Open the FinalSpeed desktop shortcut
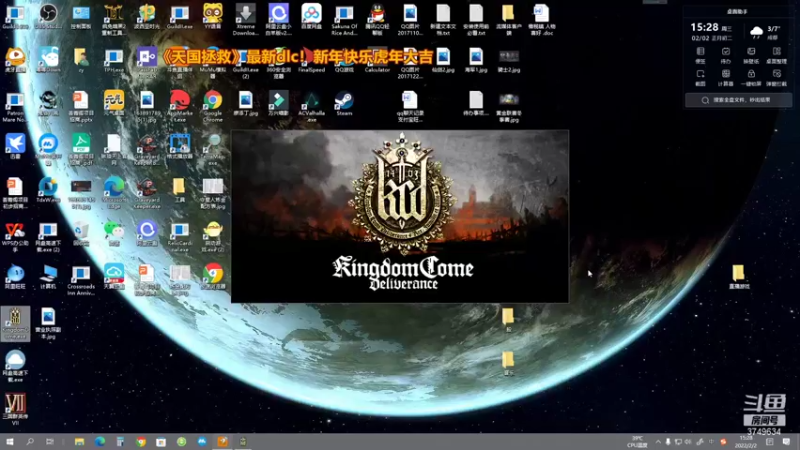Screen dimensions: 800x450 (311, 60)
